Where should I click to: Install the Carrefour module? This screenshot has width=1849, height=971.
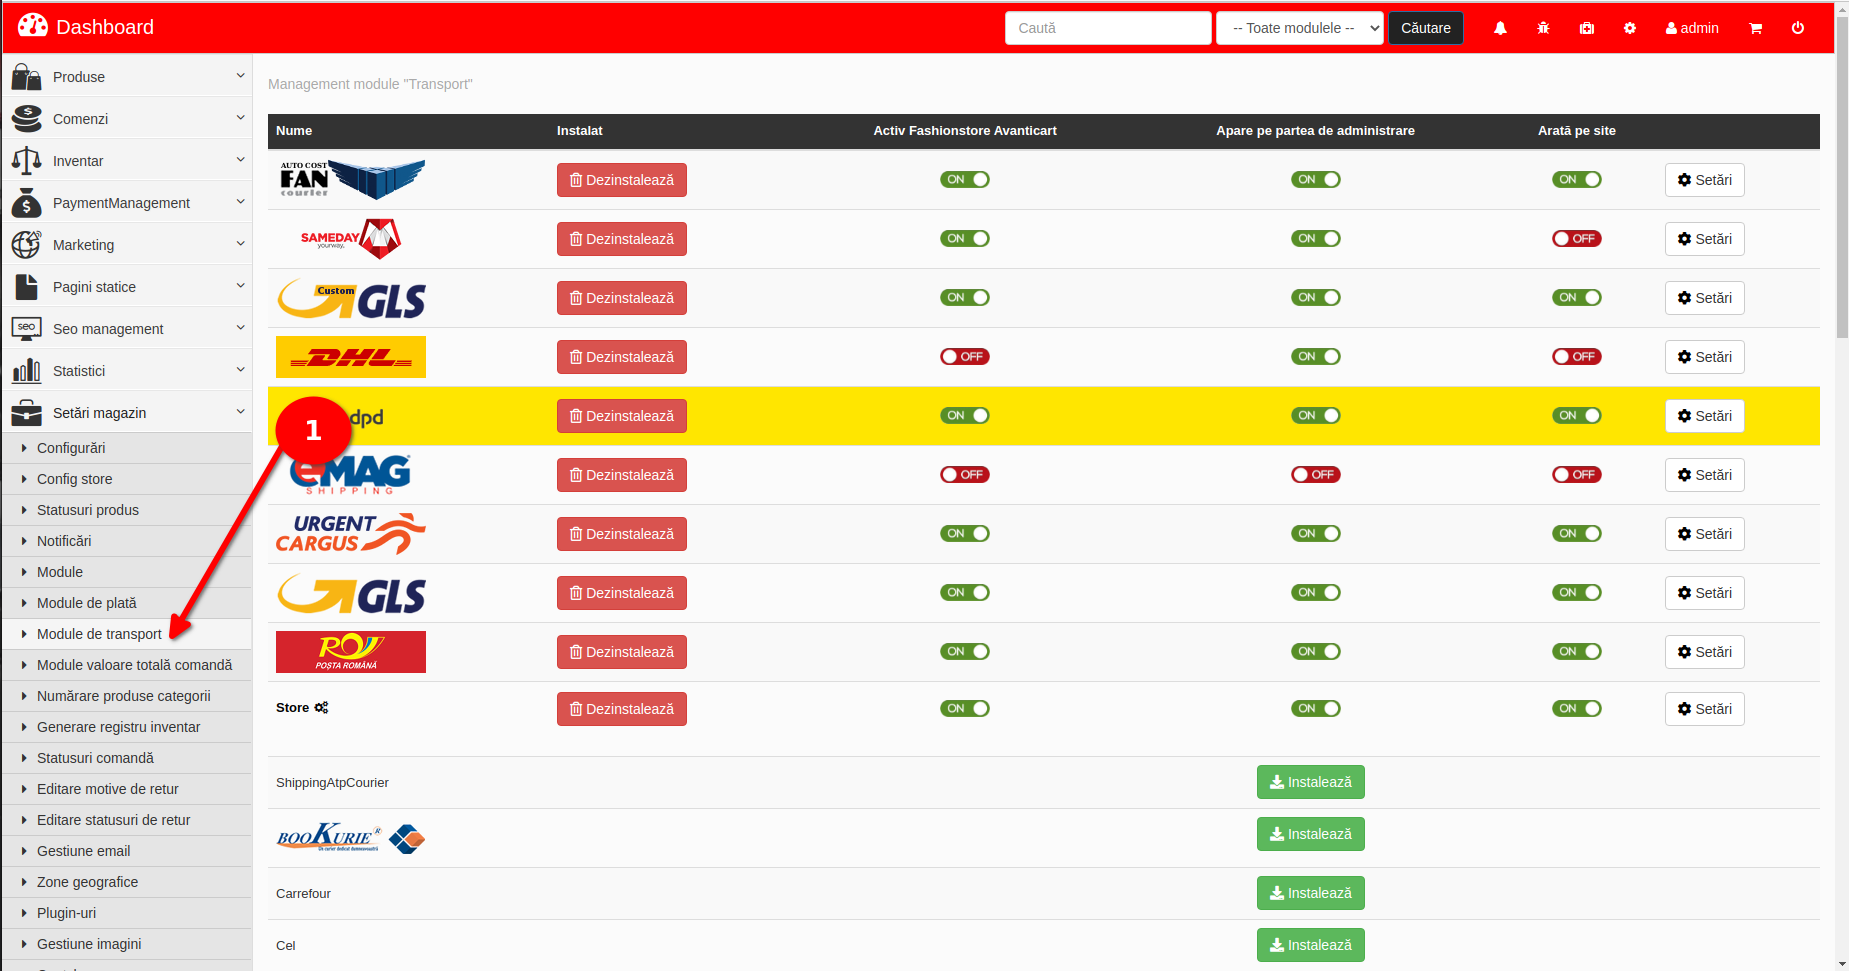click(1311, 893)
